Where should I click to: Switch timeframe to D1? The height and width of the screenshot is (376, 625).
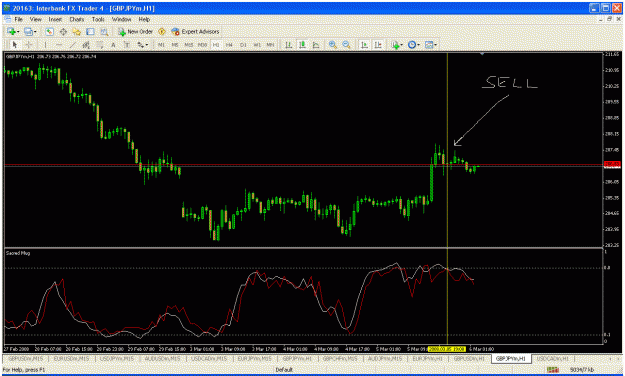tap(243, 45)
